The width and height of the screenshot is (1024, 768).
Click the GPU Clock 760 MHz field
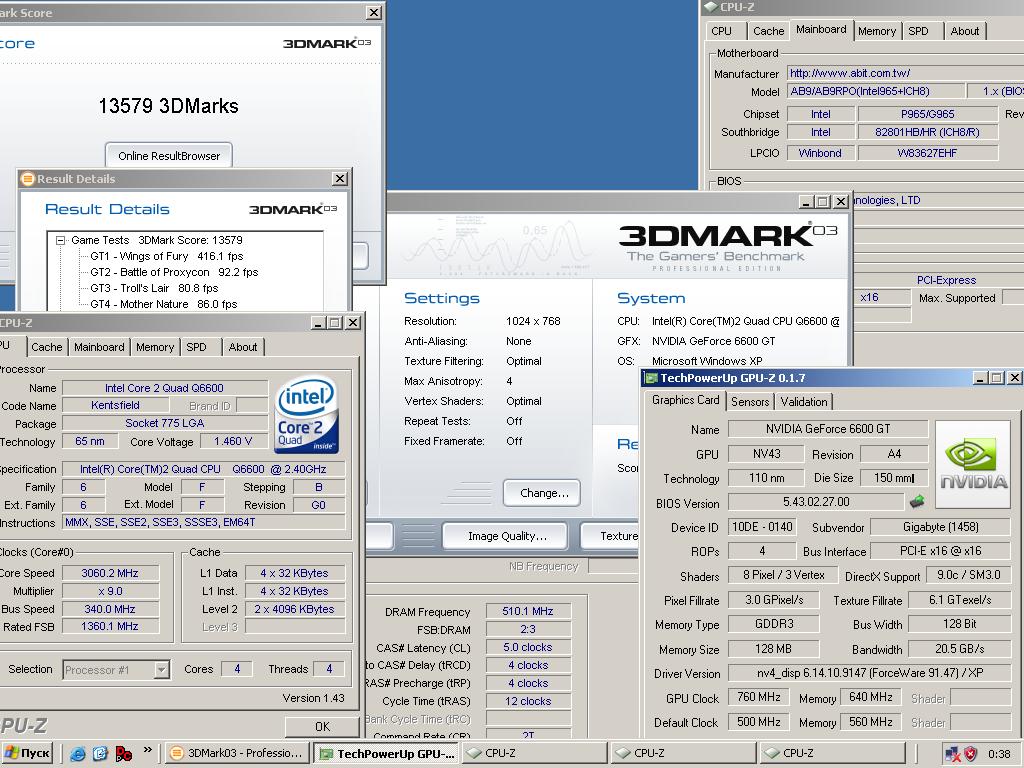759,697
